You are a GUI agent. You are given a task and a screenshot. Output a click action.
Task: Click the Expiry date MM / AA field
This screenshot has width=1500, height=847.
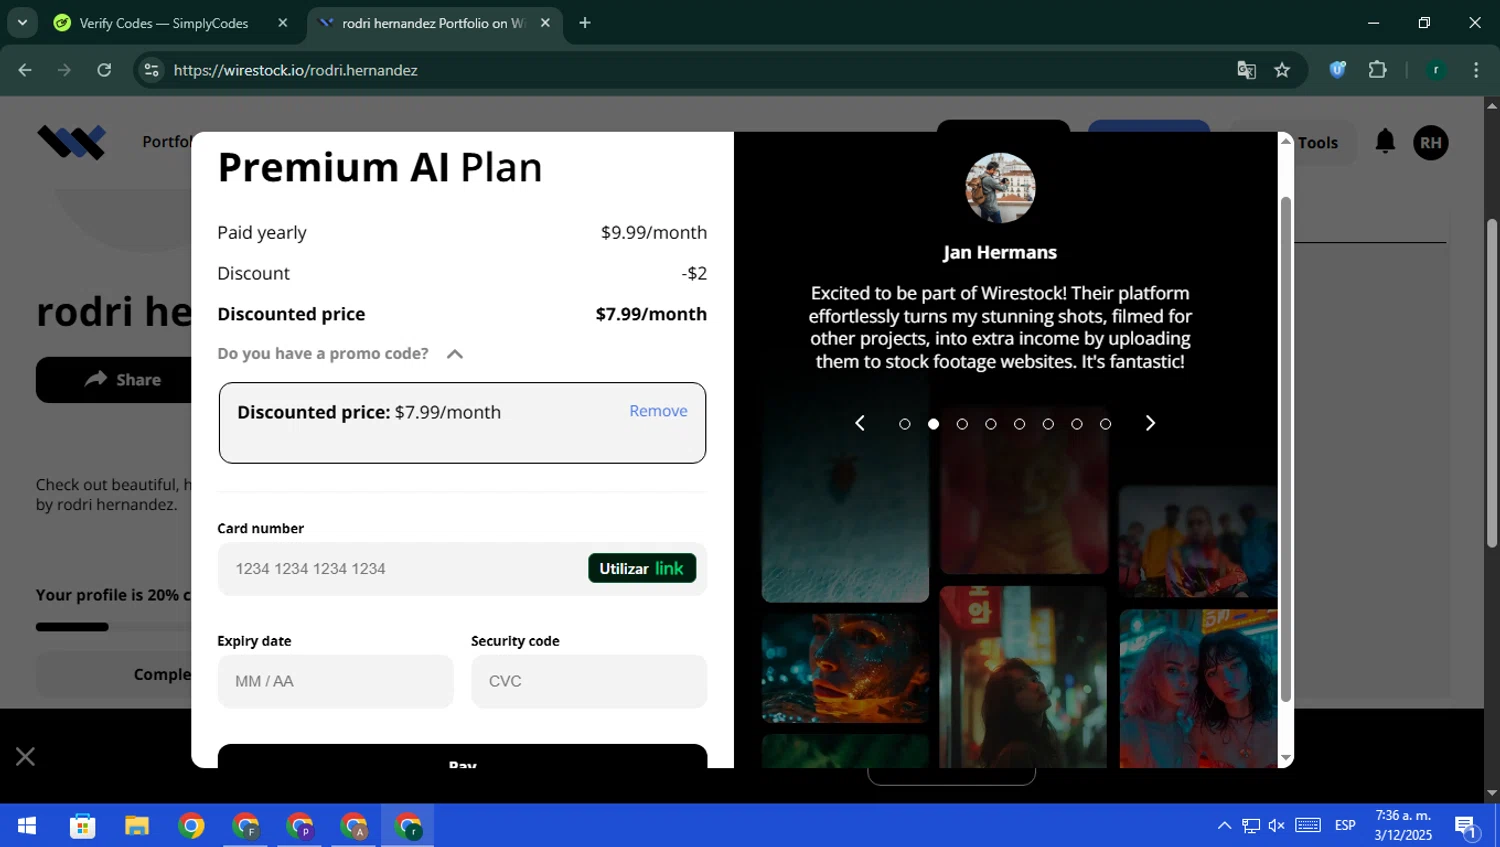(x=335, y=681)
